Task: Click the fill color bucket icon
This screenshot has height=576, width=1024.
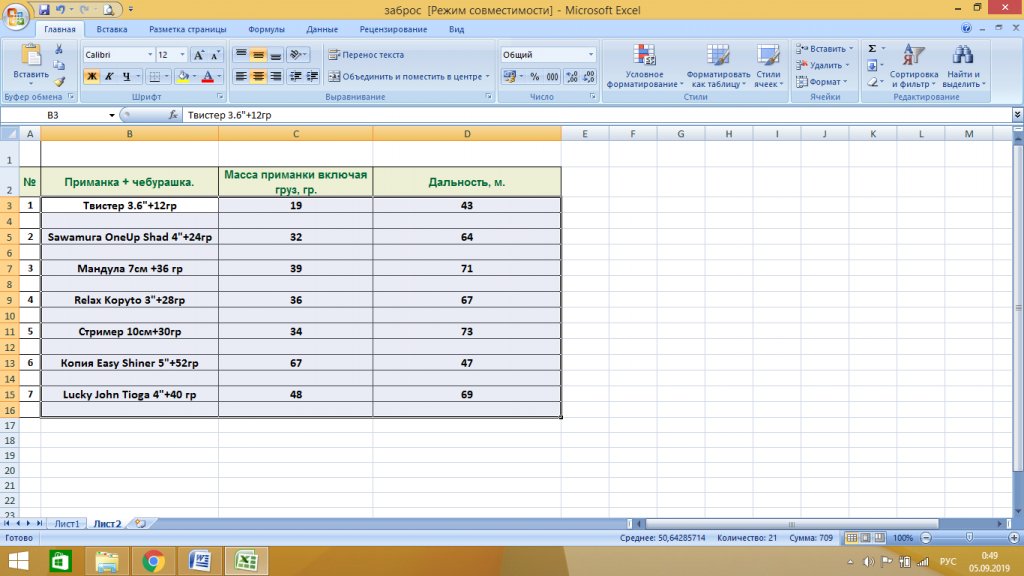Action: pos(183,76)
